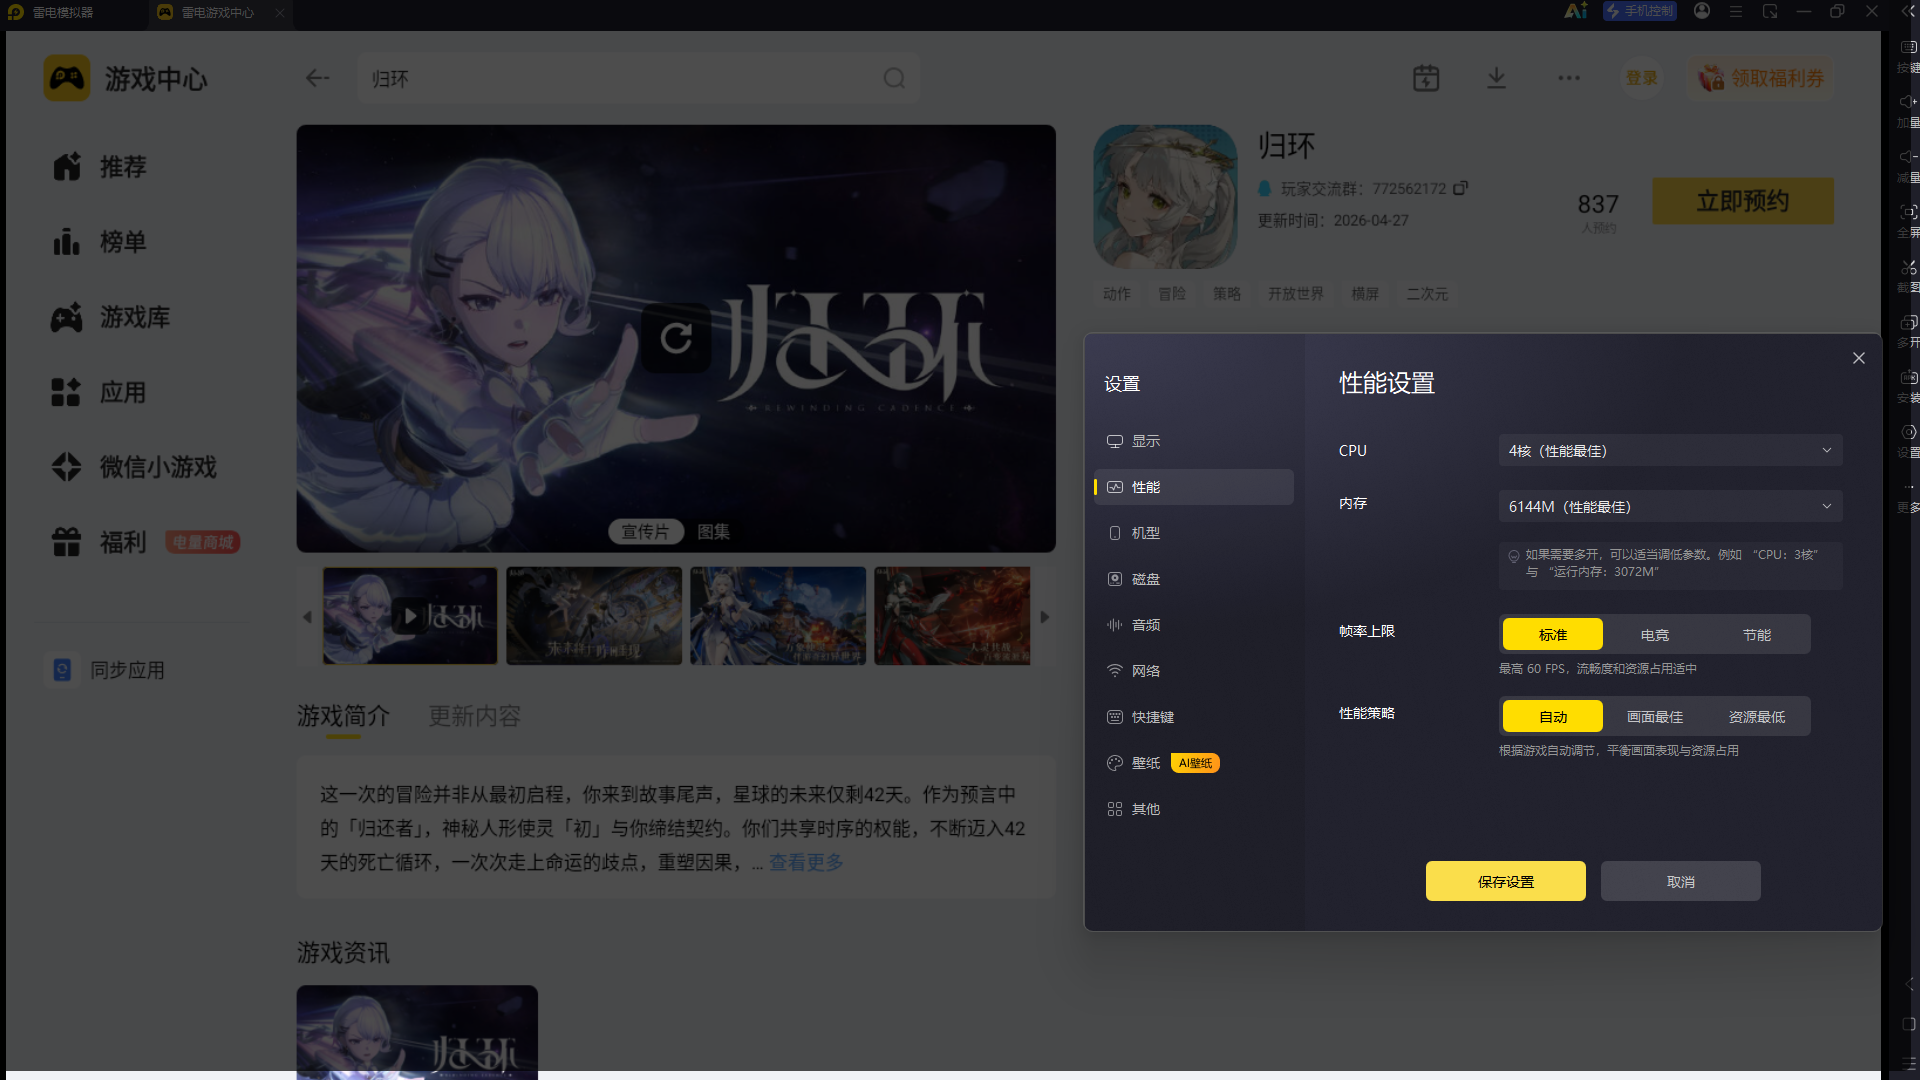Open the 微信小游戏 icon in sidebar
This screenshot has height=1080, width=1920.
(x=67, y=467)
